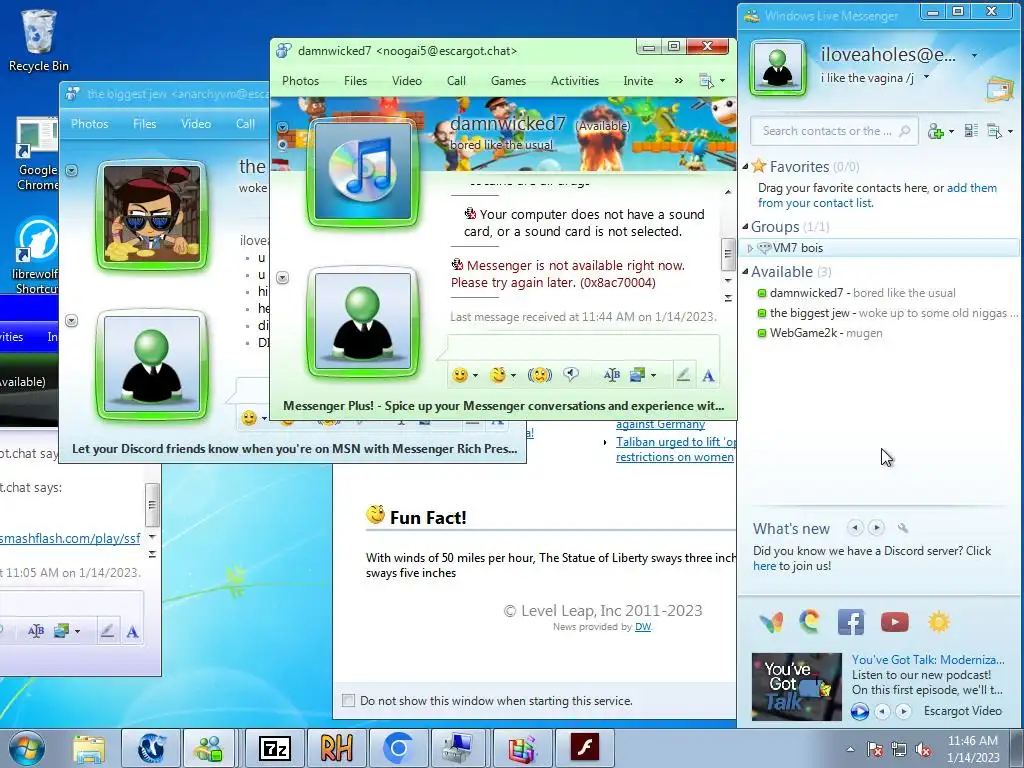Open the Video menu in damnwicked7 chat
The image size is (1024, 768).
tap(407, 81)
